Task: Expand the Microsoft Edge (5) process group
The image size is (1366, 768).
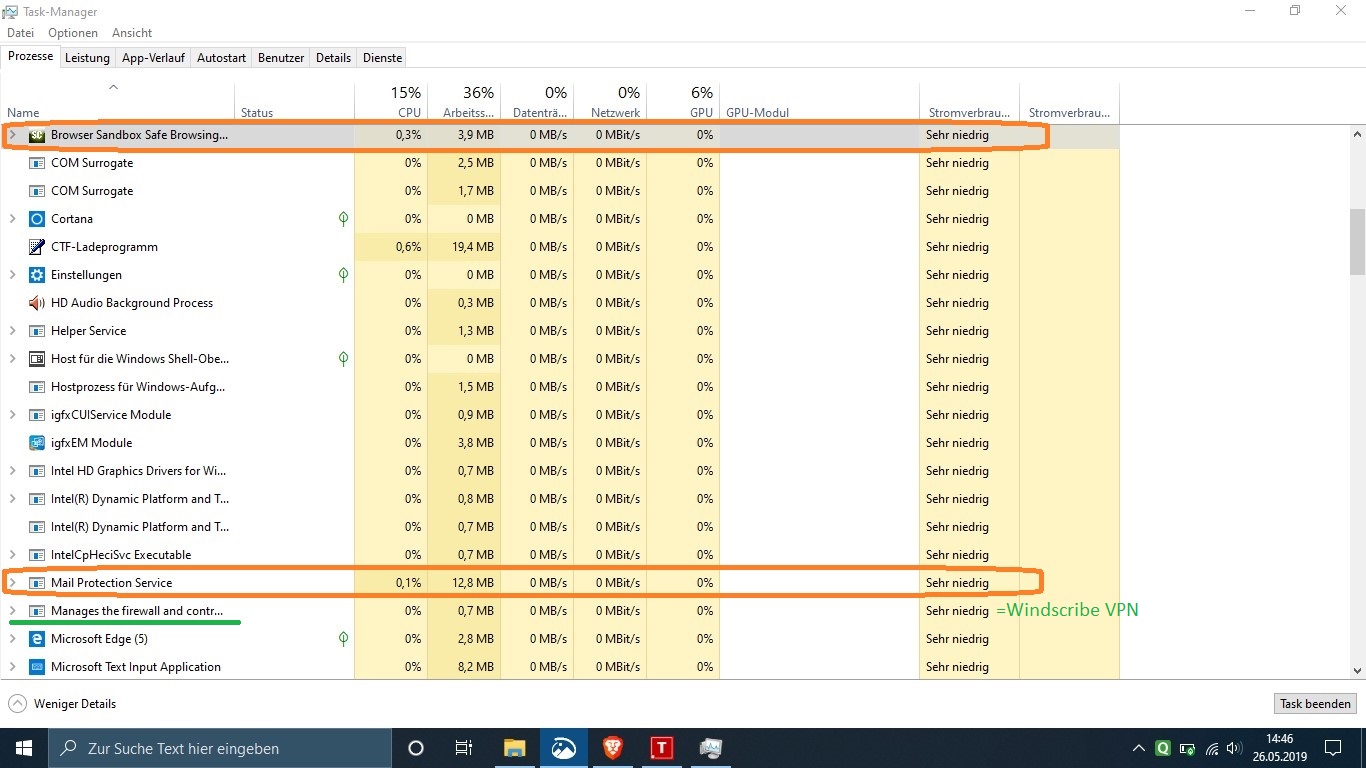Action: pyautogui.click(x=13, y=639)
